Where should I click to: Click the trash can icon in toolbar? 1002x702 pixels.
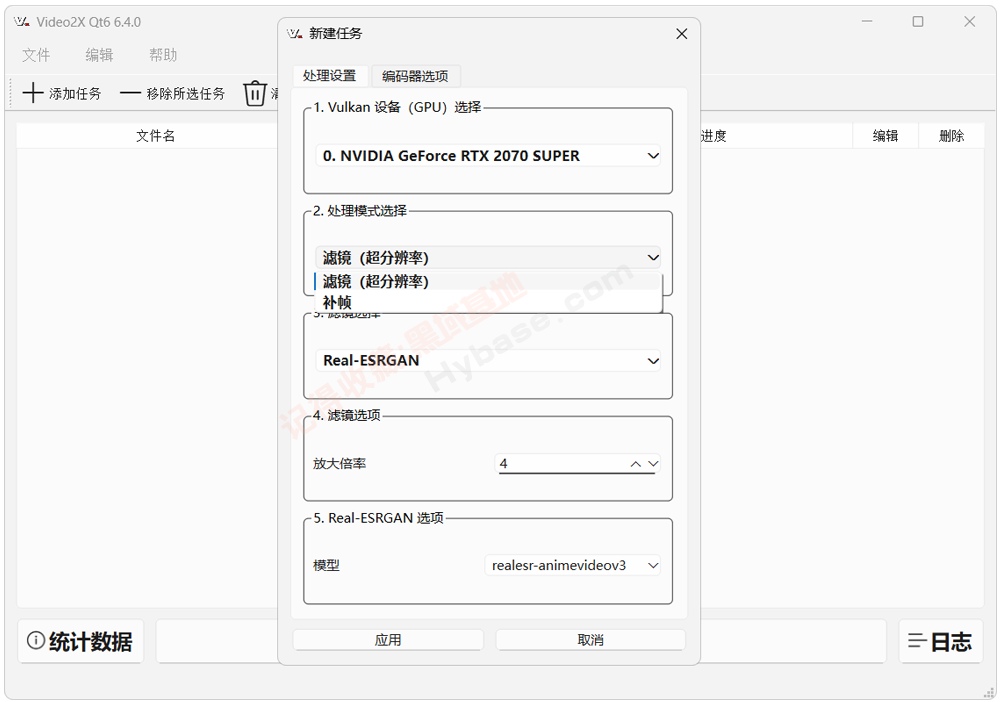(x=255, y=93)
